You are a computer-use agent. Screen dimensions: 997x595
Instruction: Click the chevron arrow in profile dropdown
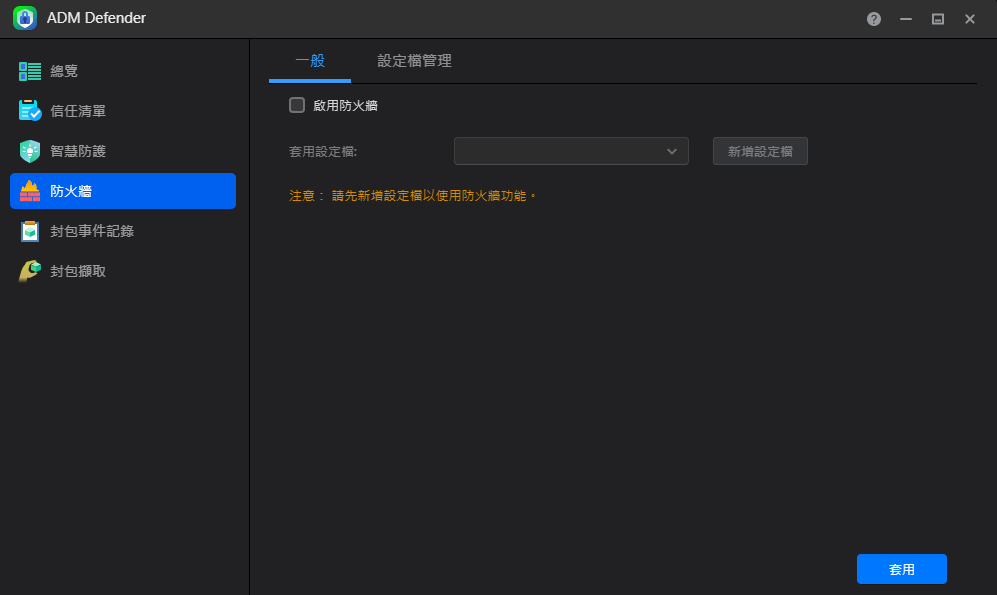click(x=672, y=151)
